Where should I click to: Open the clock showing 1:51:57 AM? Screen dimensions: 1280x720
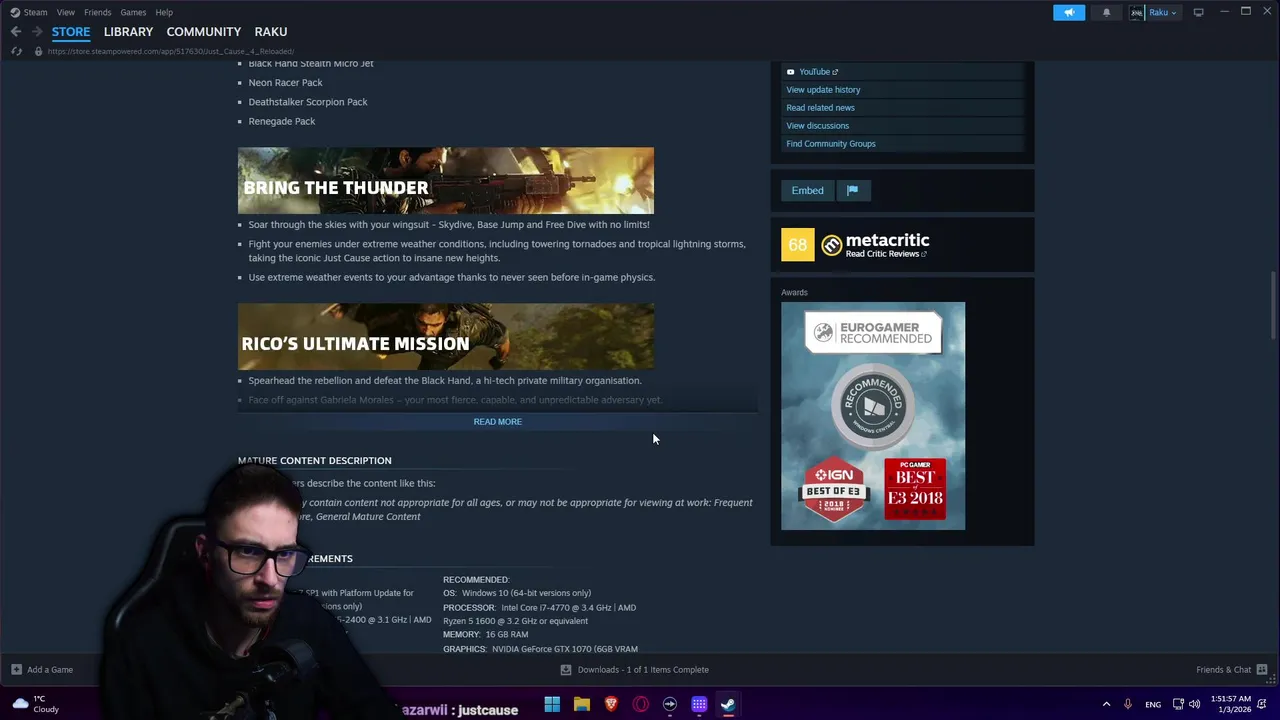pos(1230,705)
